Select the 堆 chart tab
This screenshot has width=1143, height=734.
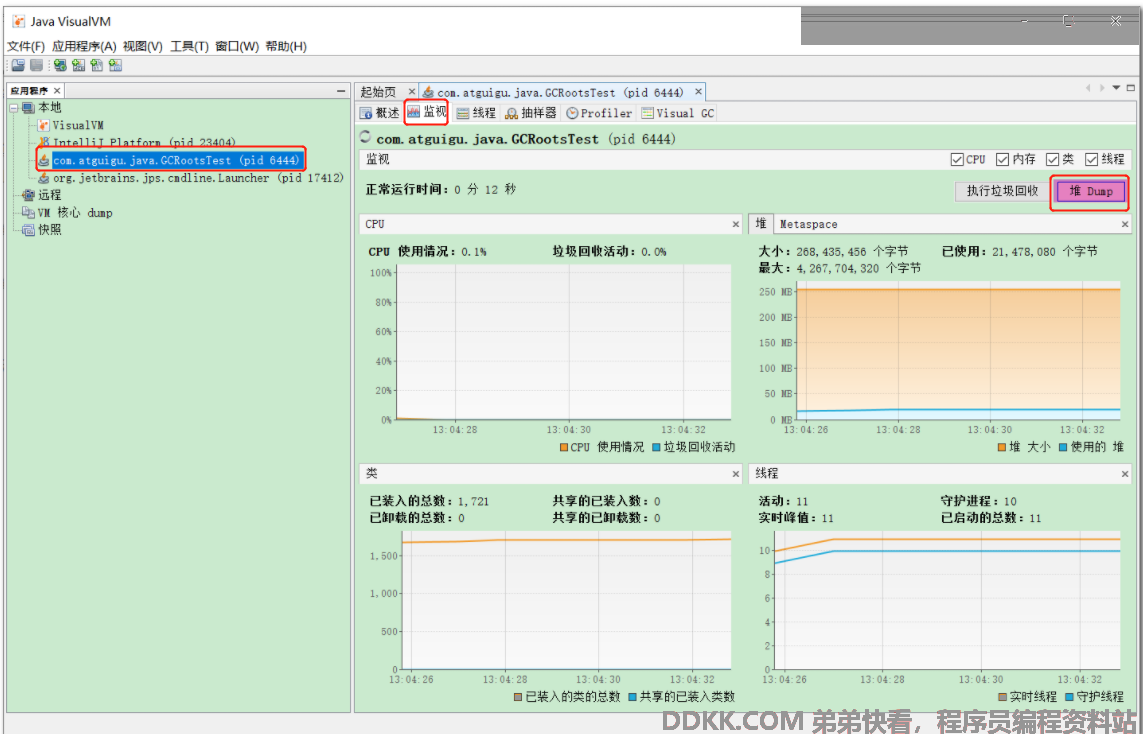pos(760,224)
